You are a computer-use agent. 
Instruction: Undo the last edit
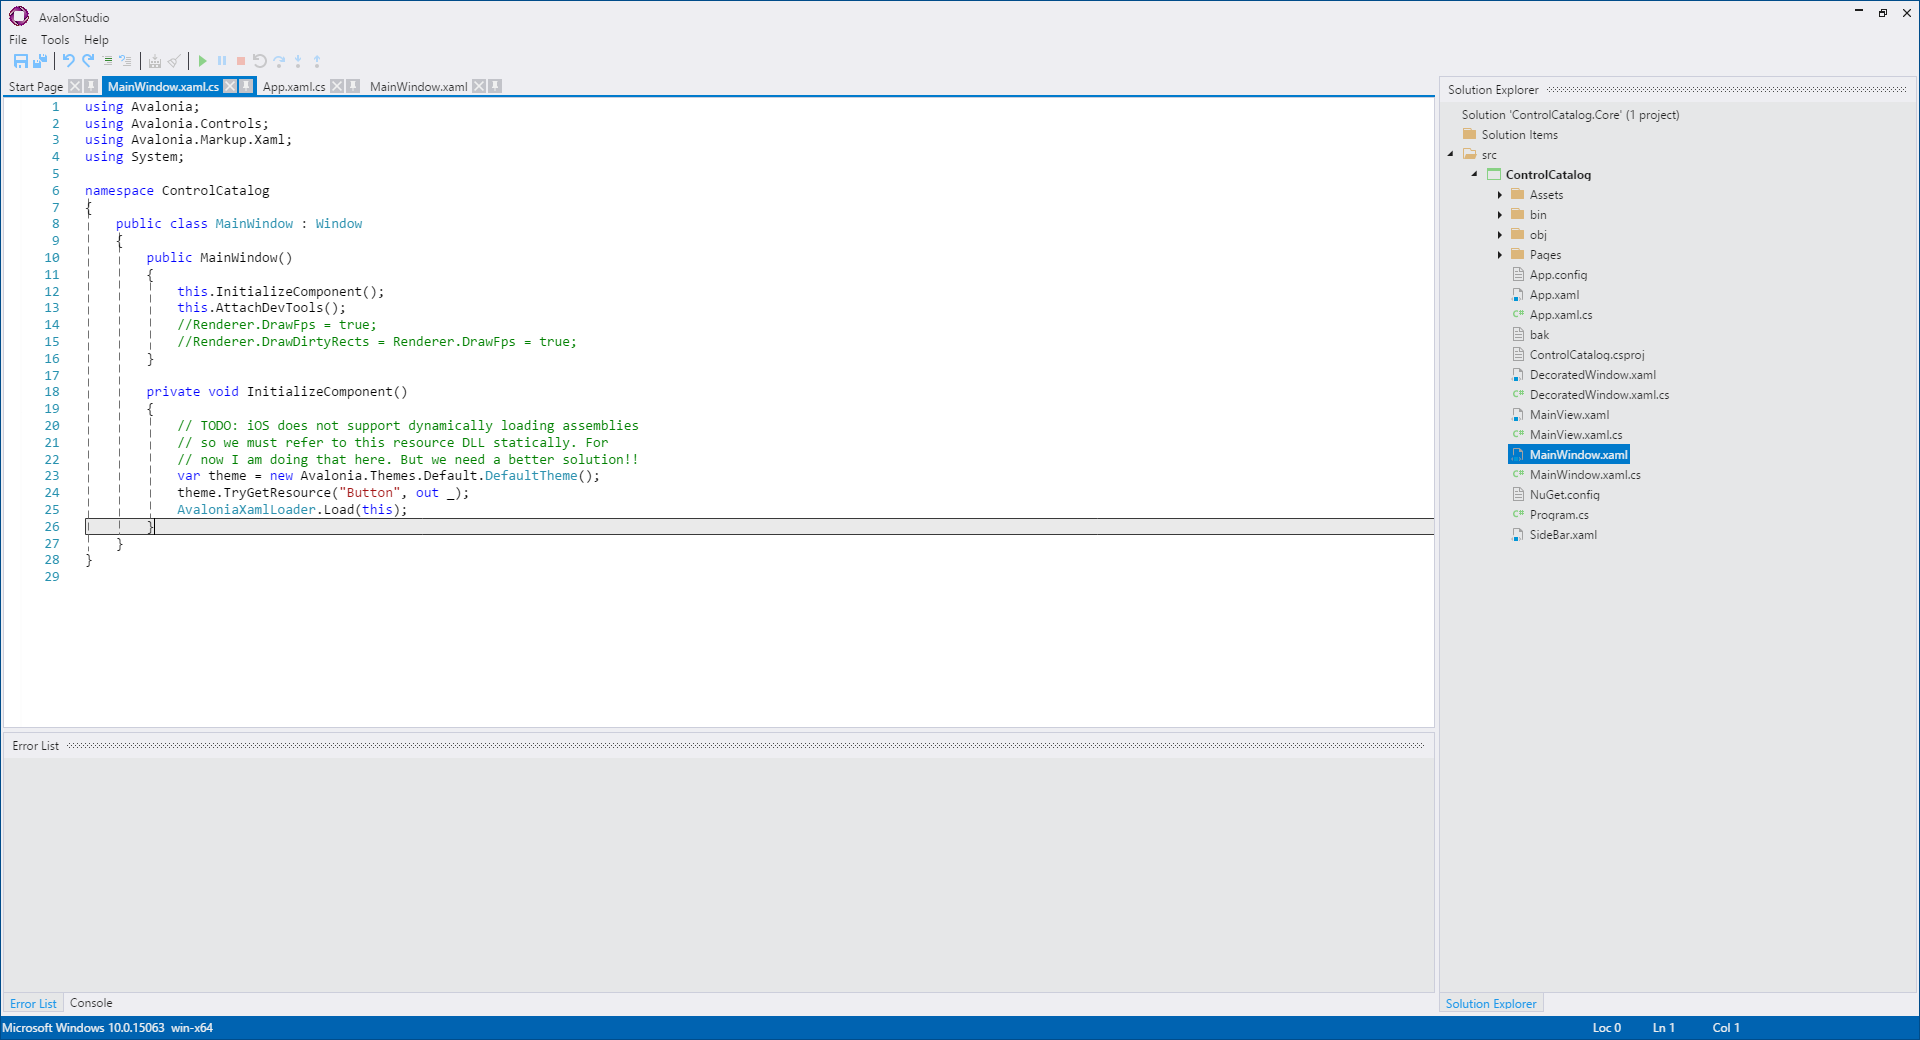[68, 61]
